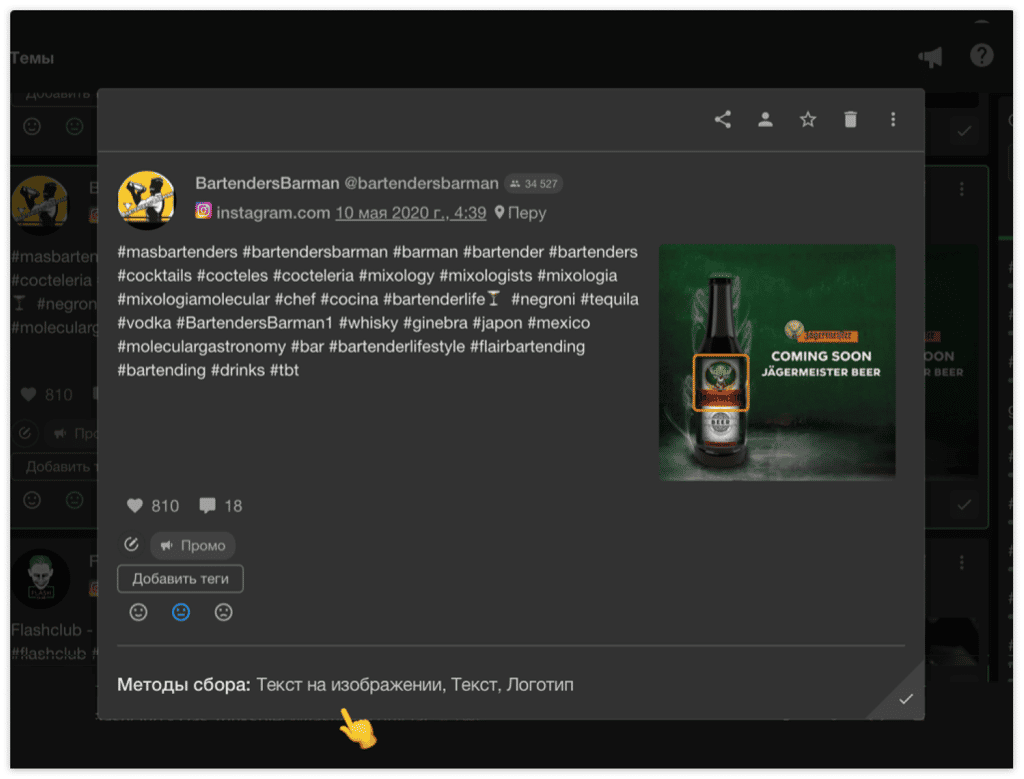Click the 18 comments count

[233, 506]
